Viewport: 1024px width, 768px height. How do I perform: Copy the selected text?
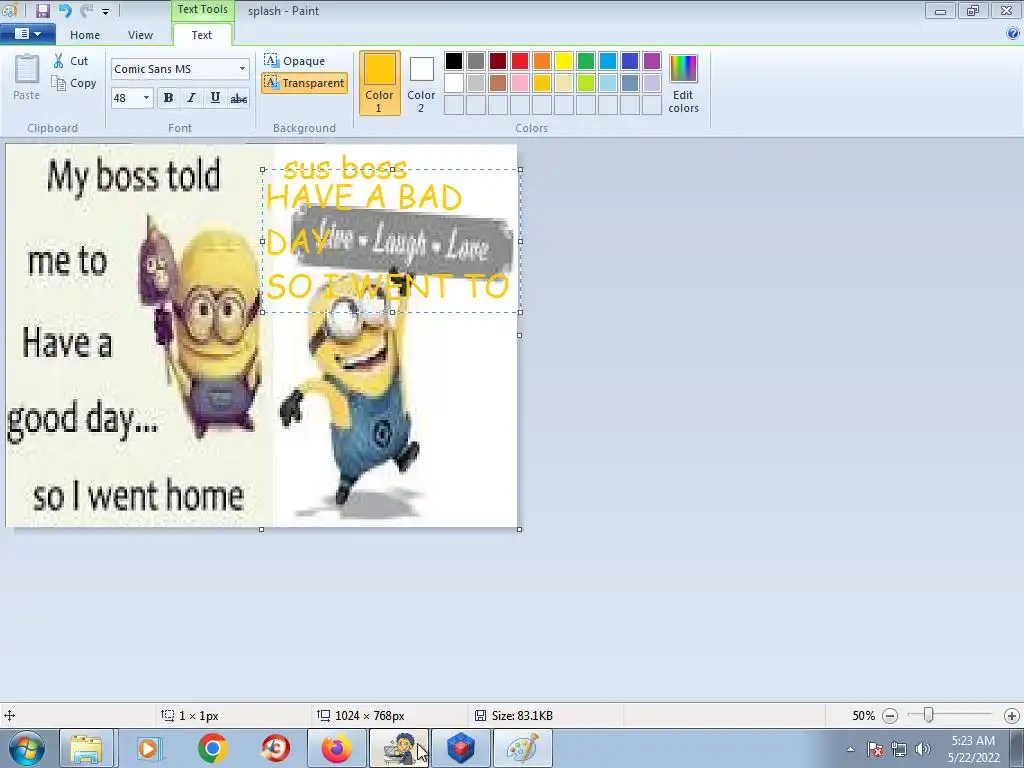74,83
